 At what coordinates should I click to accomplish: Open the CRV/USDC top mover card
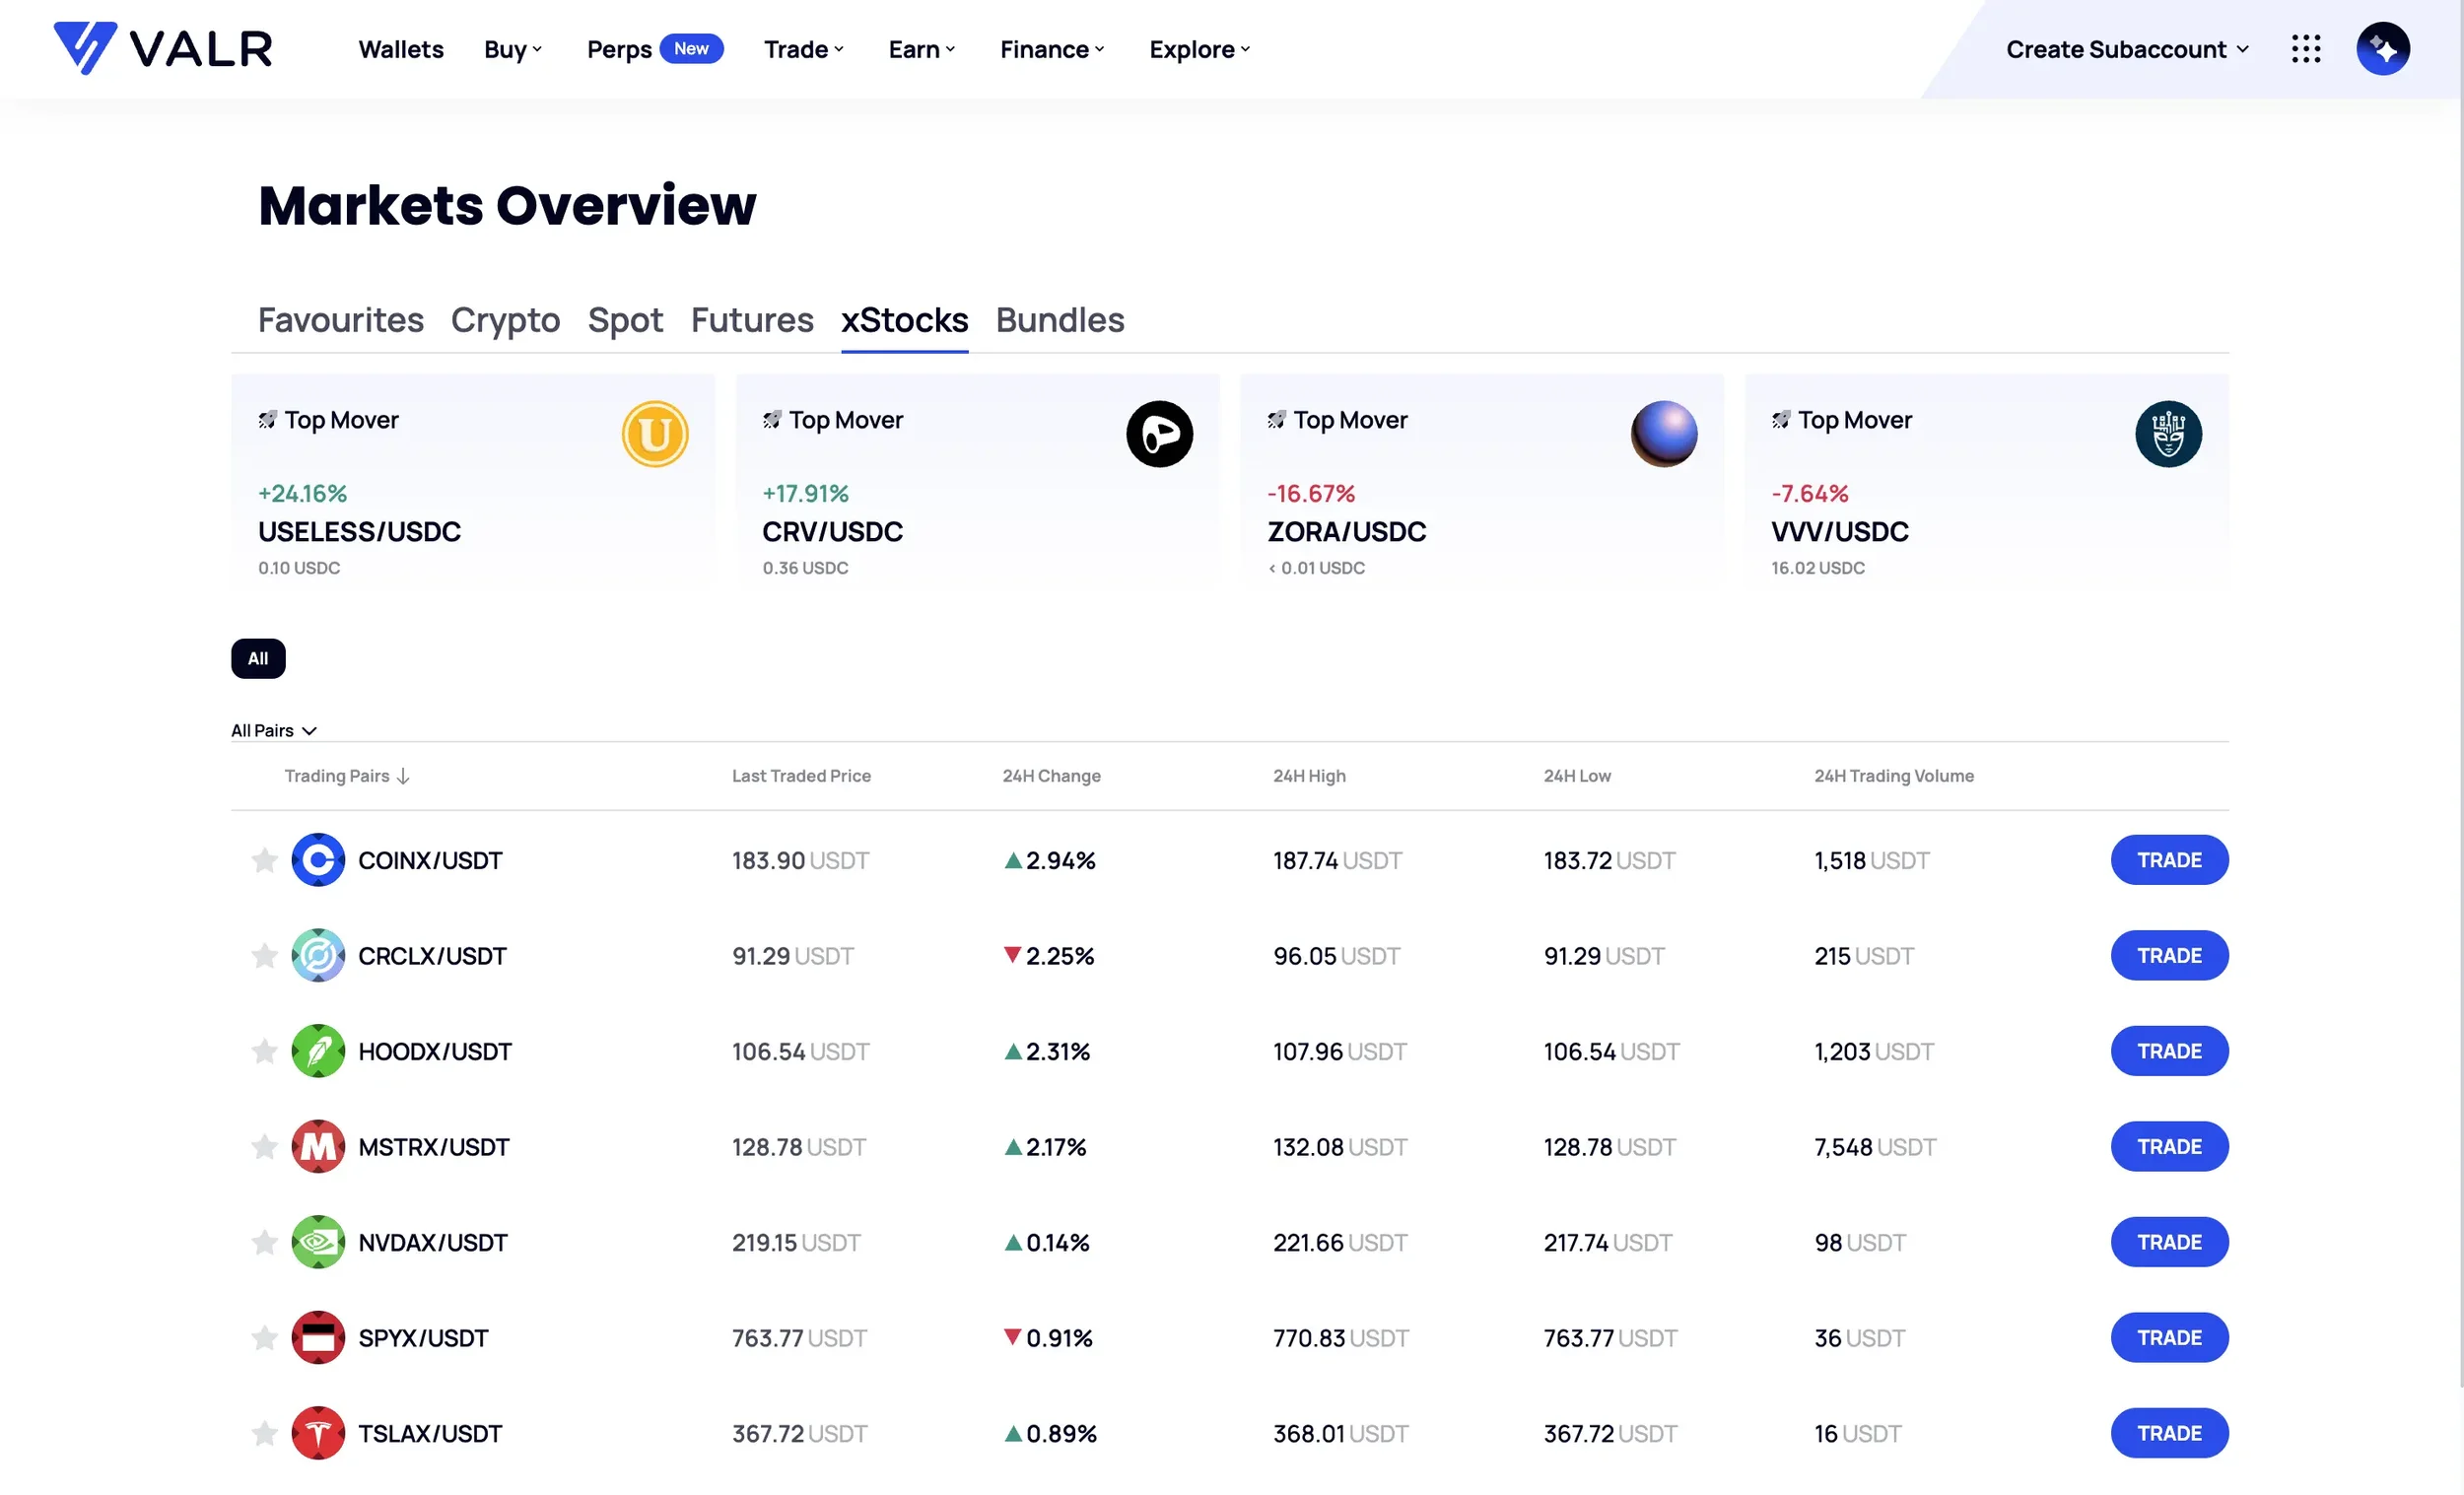(x=977, y=484)
